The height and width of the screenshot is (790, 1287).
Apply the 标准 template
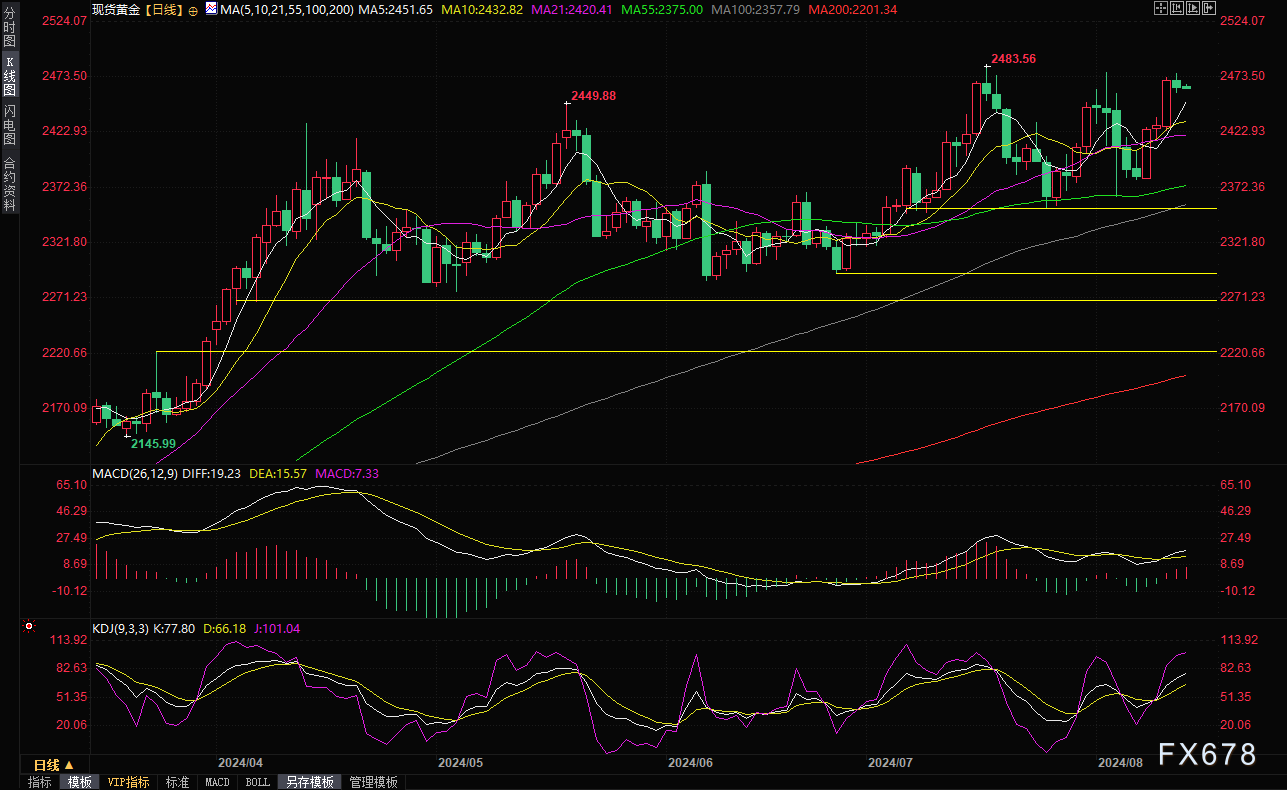[177, 782]
